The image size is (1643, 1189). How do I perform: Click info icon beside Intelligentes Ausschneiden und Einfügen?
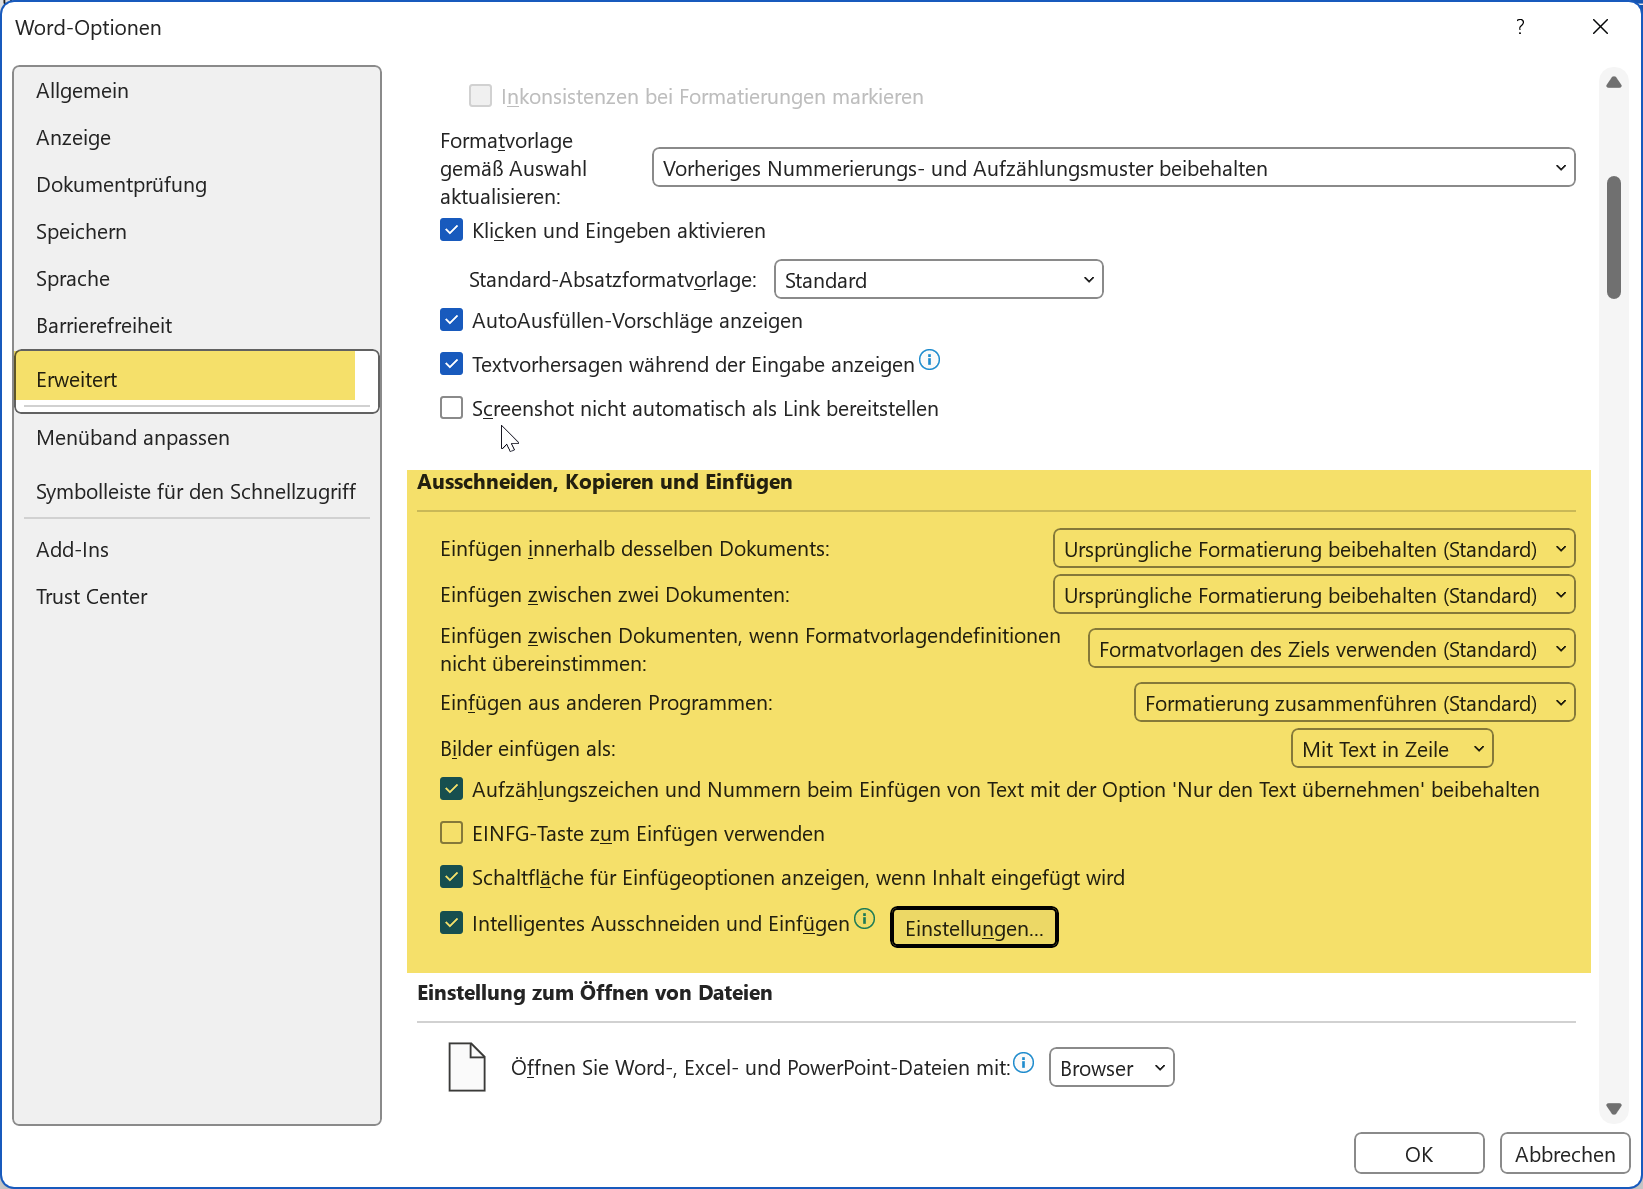(x=864, y=918)
